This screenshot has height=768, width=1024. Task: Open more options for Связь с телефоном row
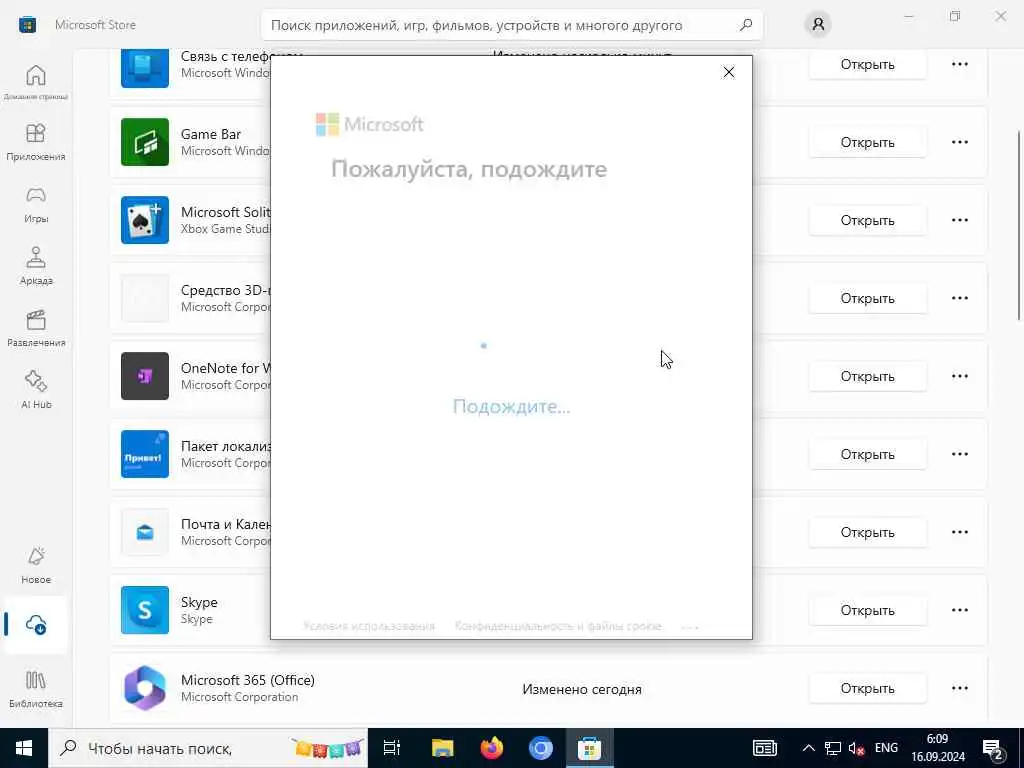[959, 64]
